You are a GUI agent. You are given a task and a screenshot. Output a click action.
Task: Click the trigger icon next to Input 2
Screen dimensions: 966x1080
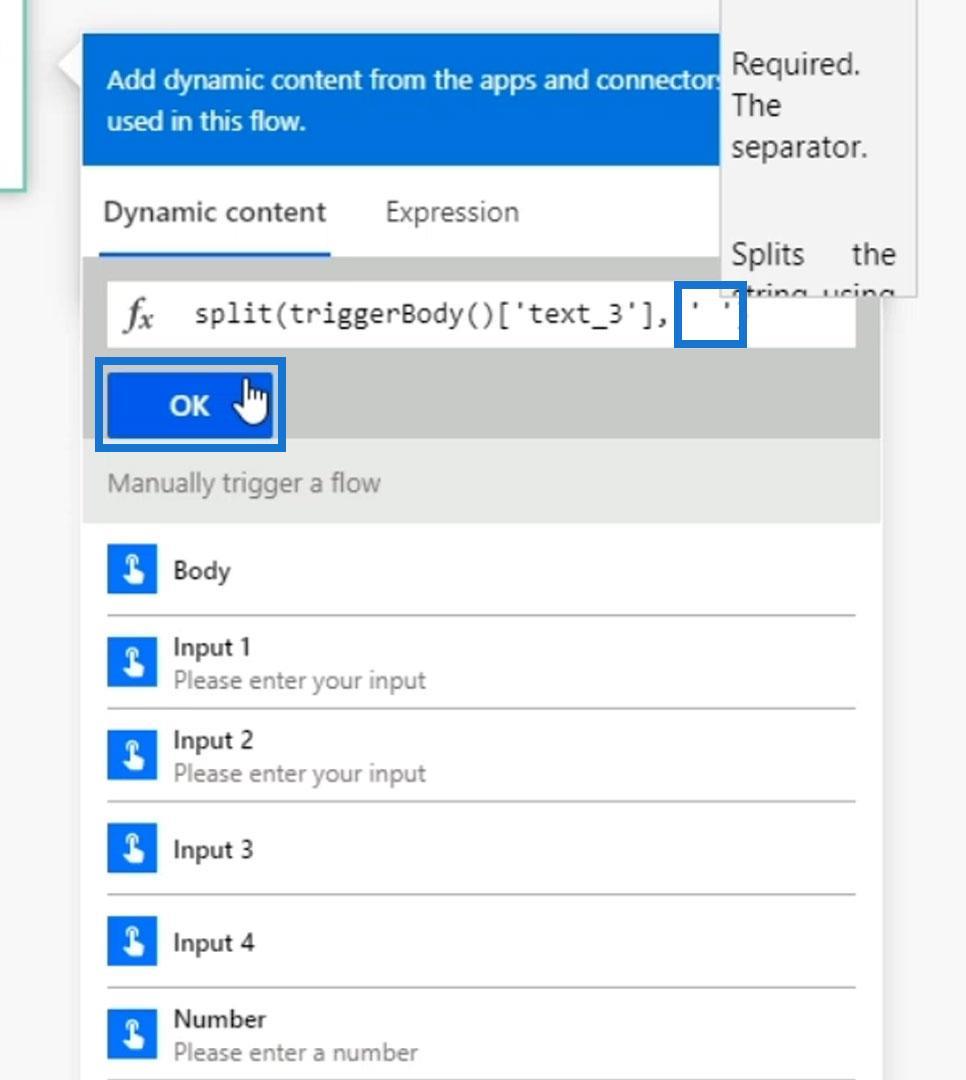pyautogui.click(x=132, y=755)
